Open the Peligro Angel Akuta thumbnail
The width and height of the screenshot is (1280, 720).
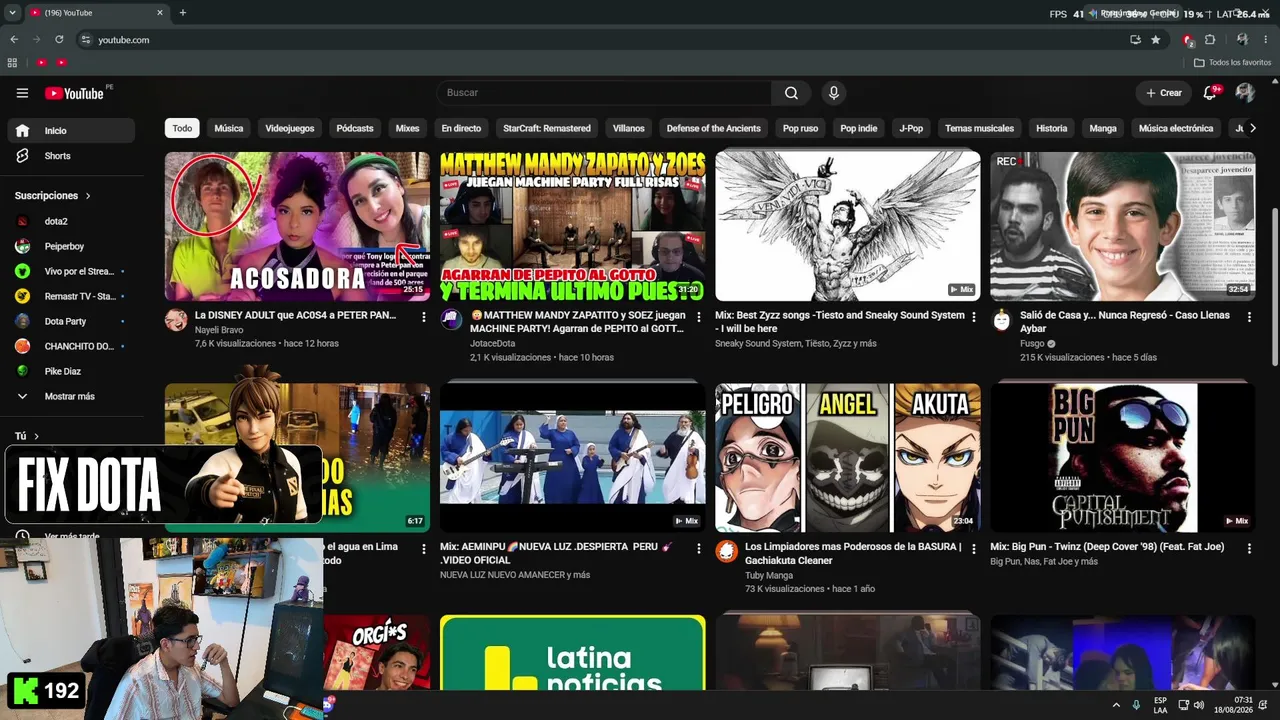848,458
